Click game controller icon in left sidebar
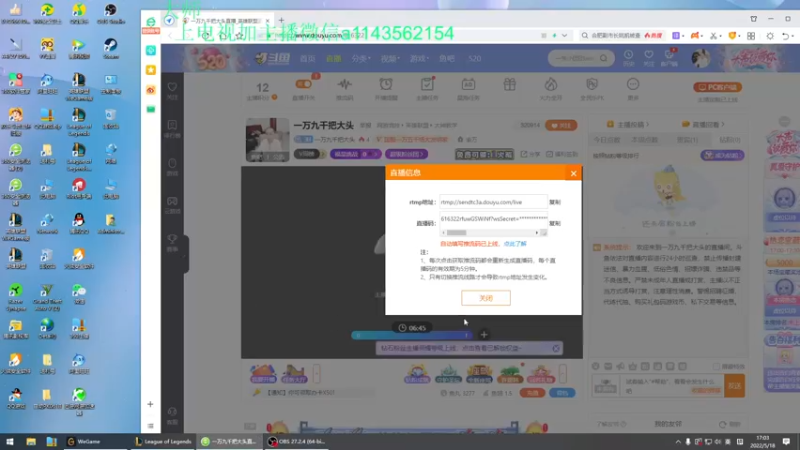 point(172,204)
